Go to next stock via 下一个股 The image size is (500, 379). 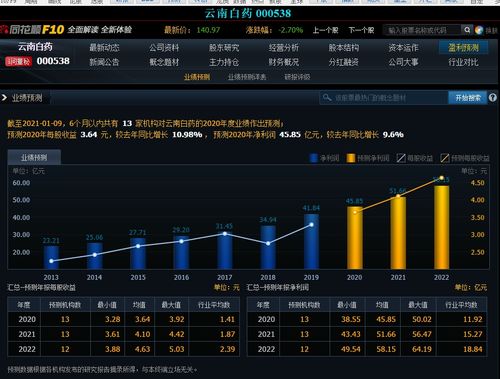coord(361,30)
